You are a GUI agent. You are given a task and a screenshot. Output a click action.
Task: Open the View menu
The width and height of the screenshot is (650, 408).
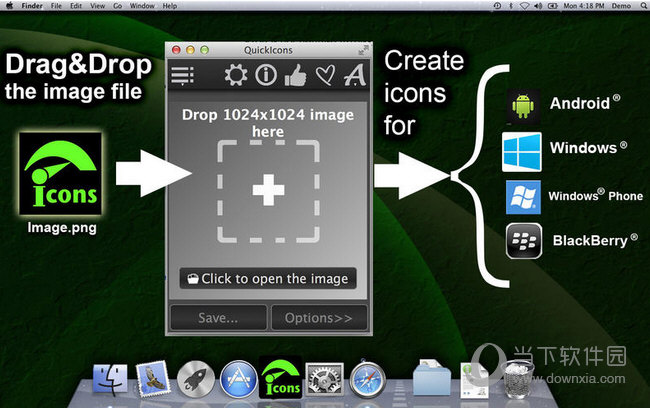click(x=97, y=6)
